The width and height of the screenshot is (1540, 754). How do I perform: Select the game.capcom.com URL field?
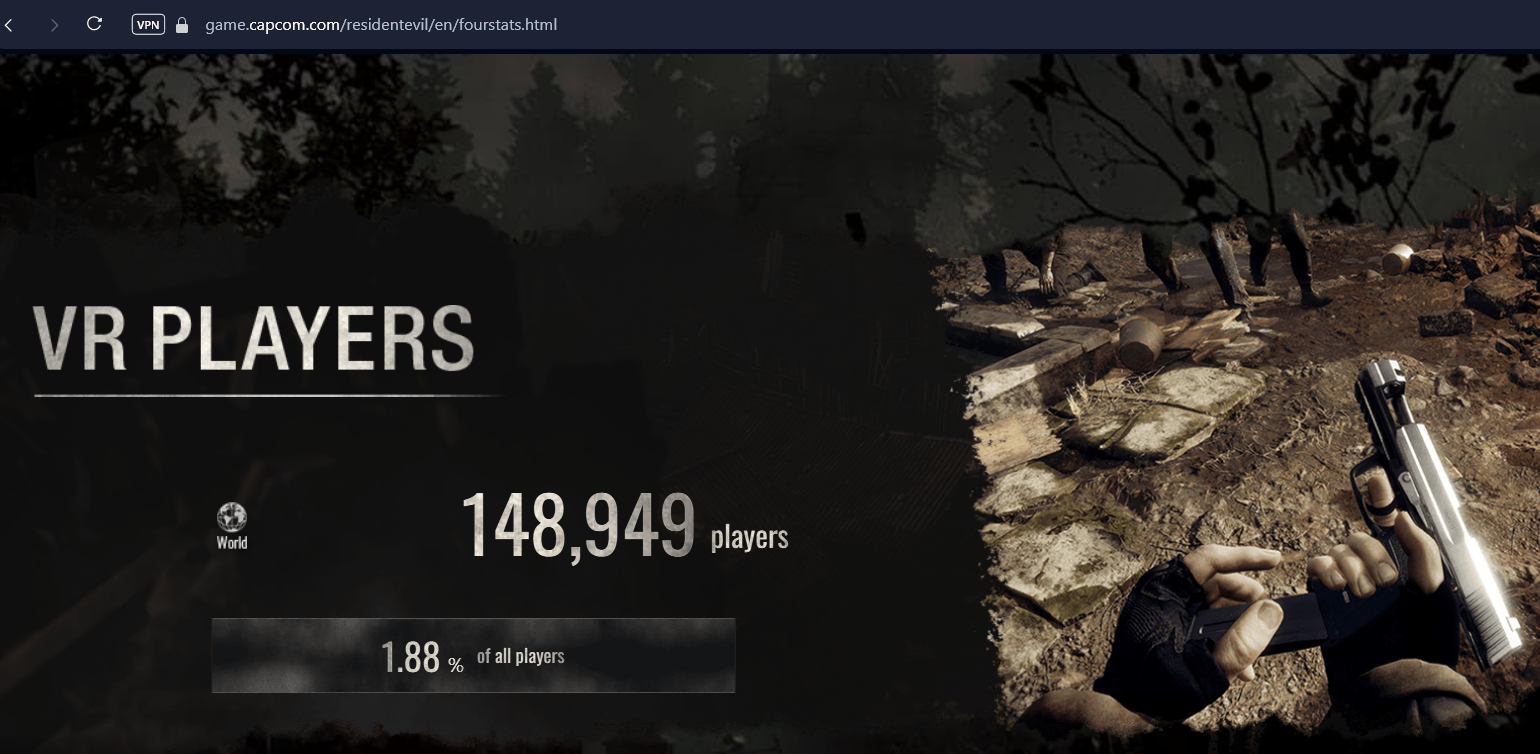coord(381,24)
